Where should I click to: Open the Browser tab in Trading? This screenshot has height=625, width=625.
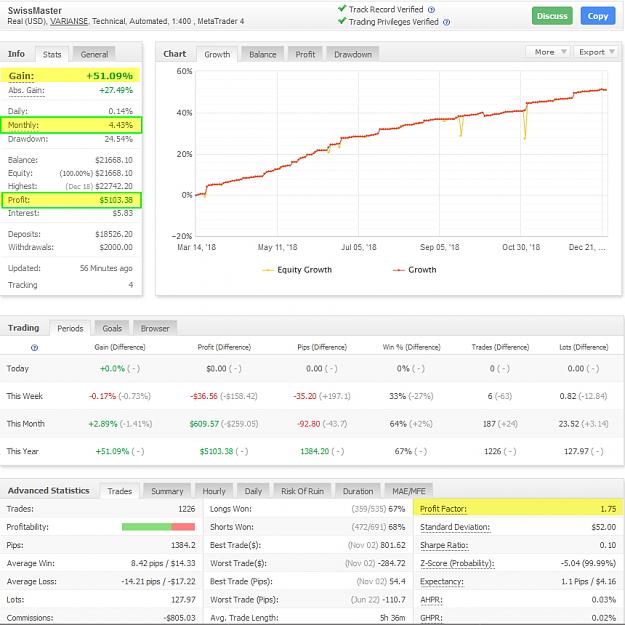pos(155,328)
